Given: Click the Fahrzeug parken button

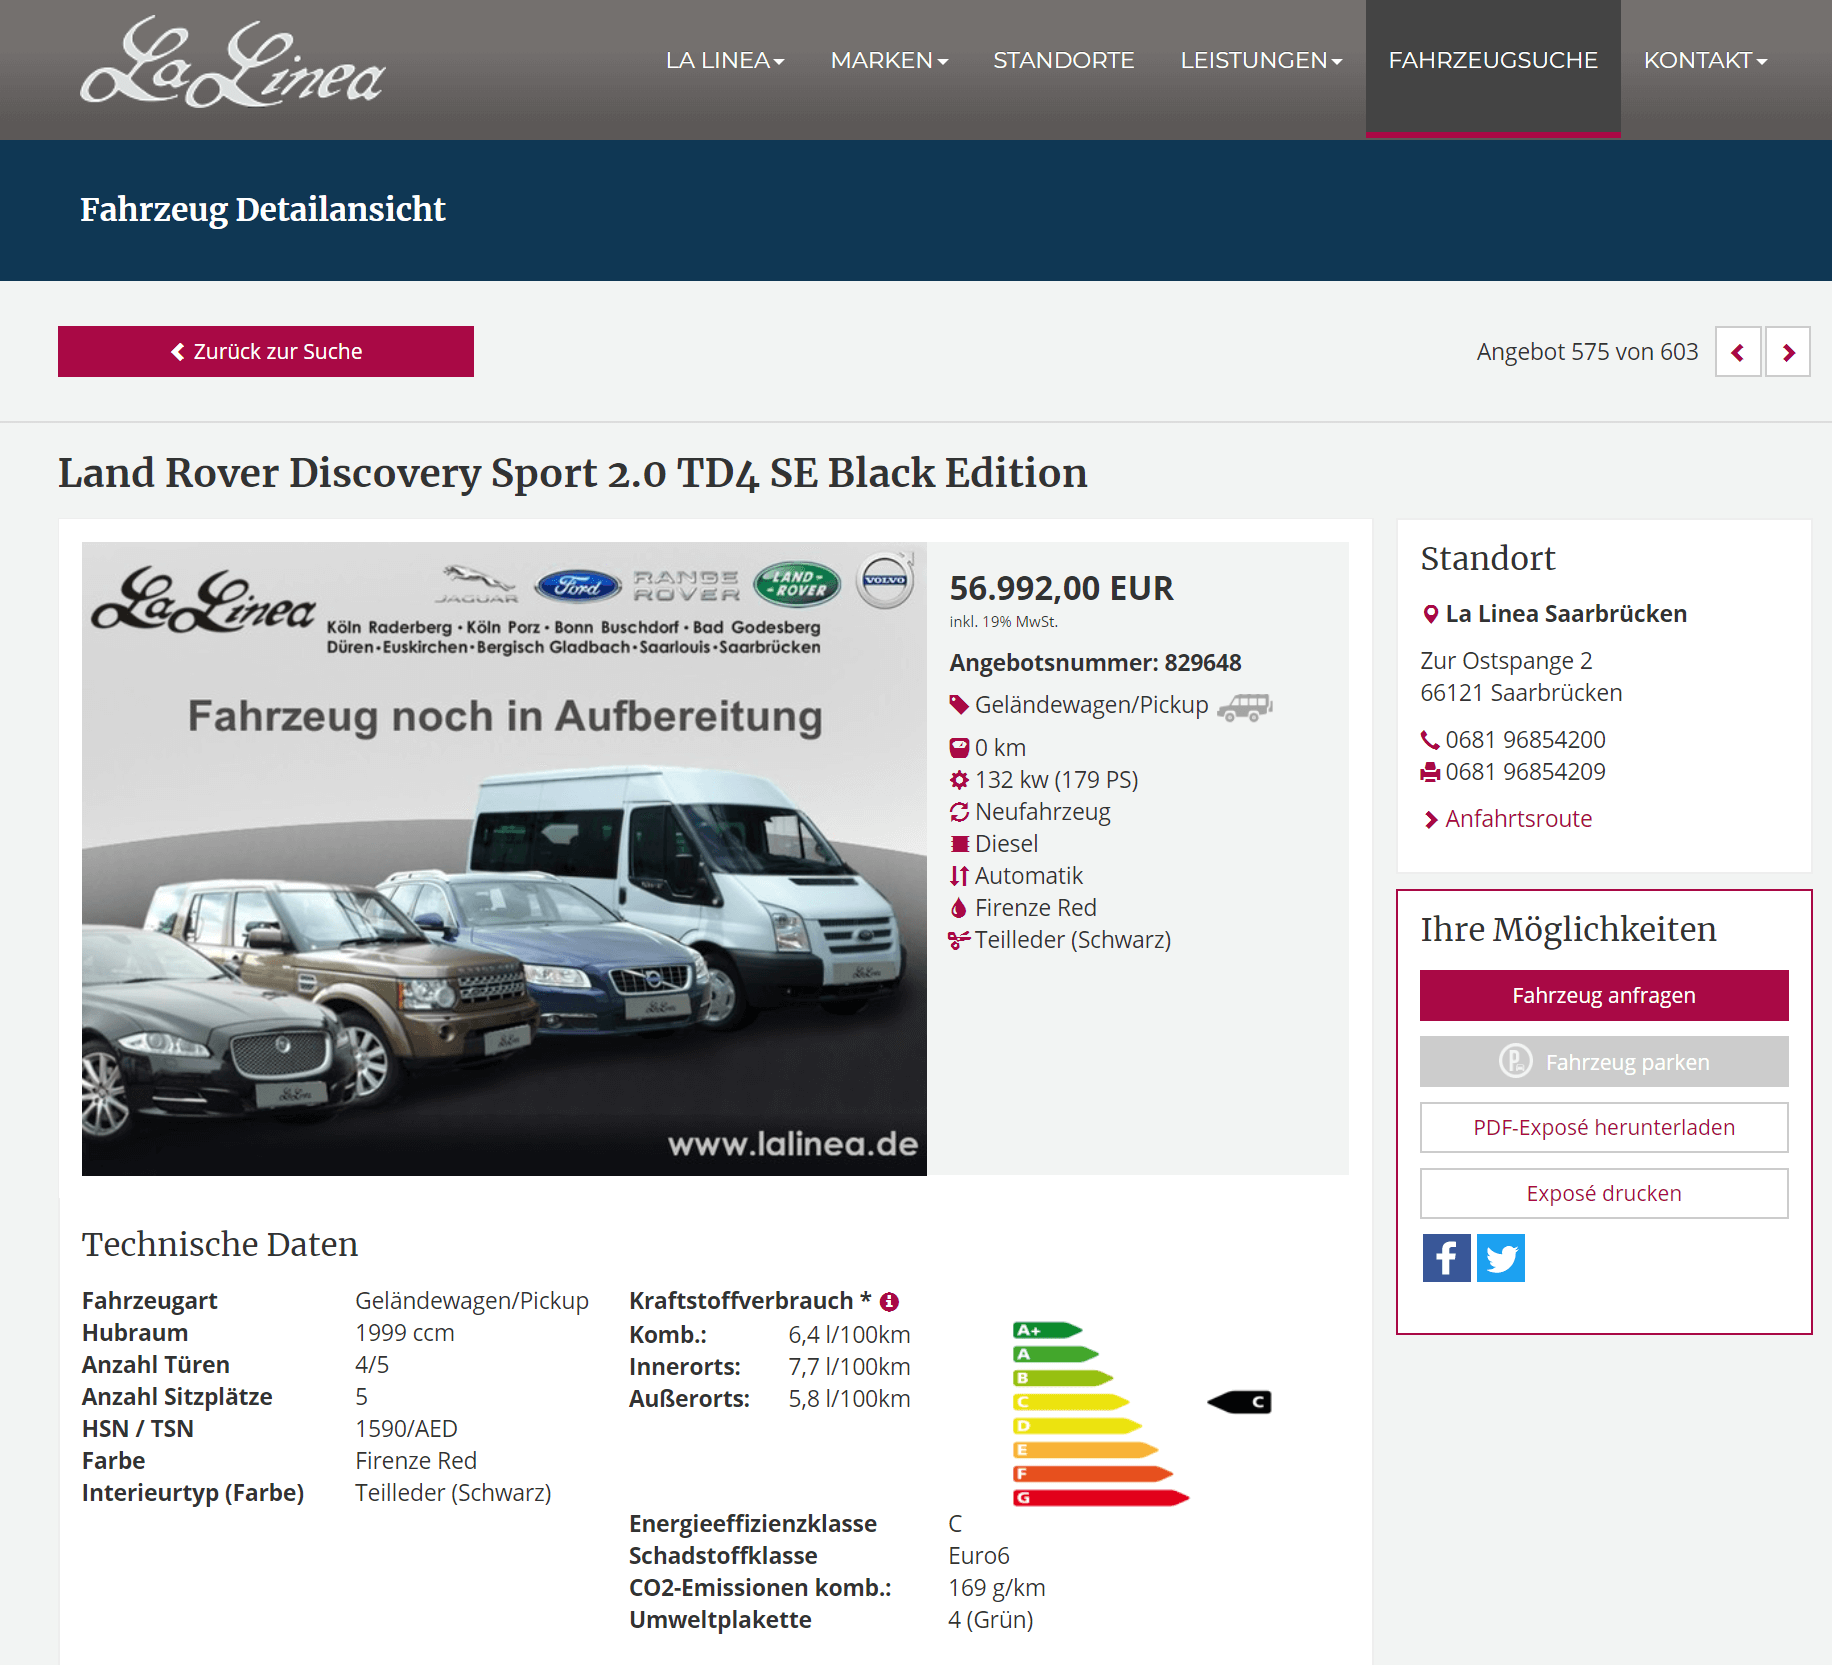Looking at the screenshot, I should coord(1604,1061).
